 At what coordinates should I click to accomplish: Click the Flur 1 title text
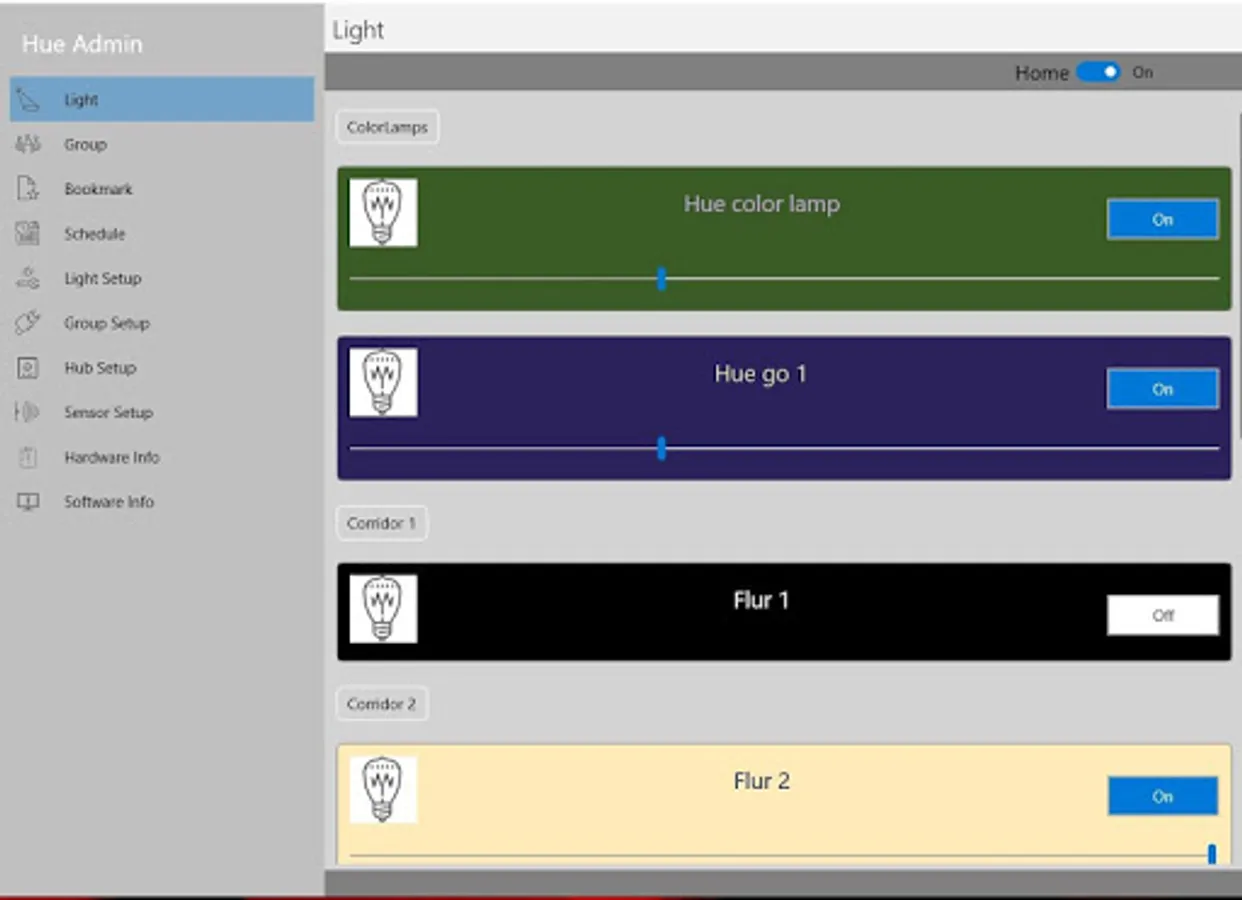761,600
